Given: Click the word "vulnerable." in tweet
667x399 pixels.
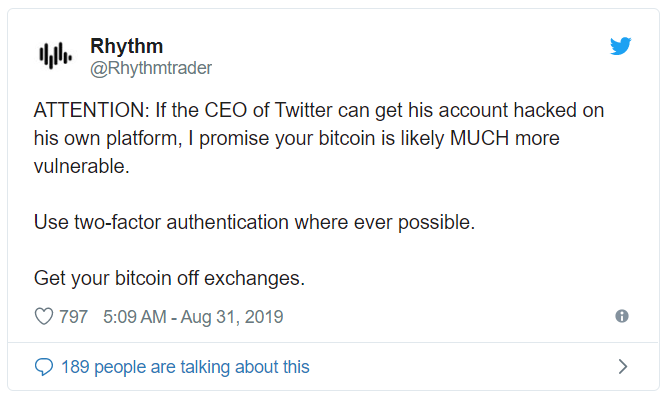Looking at the screenshot, I should (82, 166).
